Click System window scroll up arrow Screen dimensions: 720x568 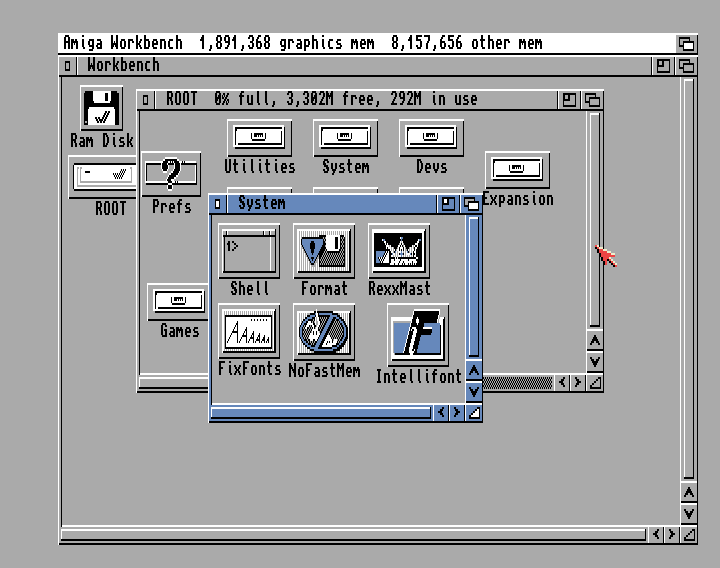click(x=474, y=371)
